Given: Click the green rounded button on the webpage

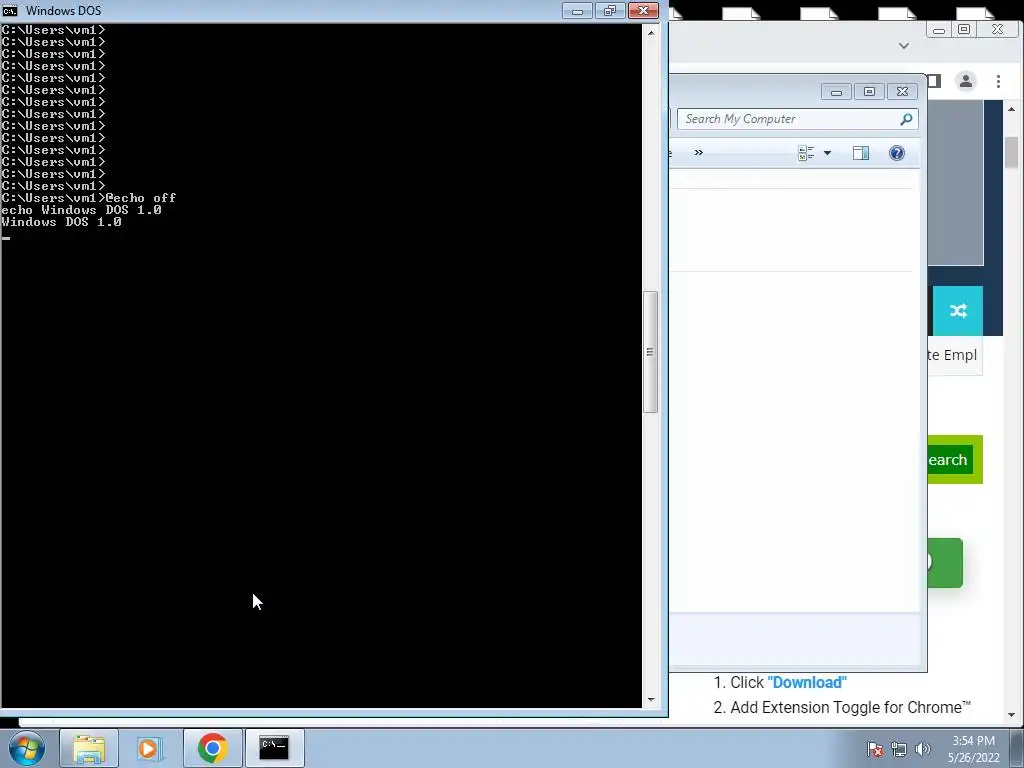Looking at the screenshot, I should point(945,563).
